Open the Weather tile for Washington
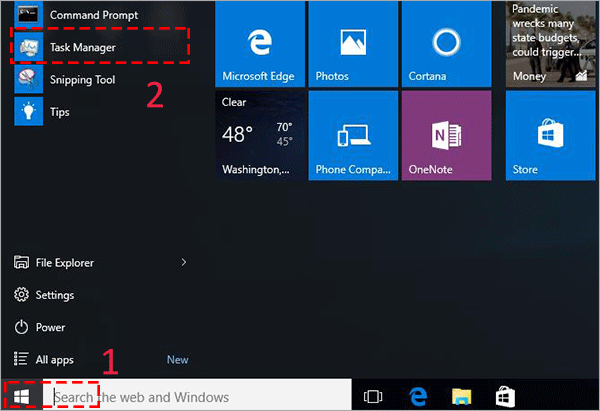The width and height of the screenshot is (600, 411). tap(260, 135)
